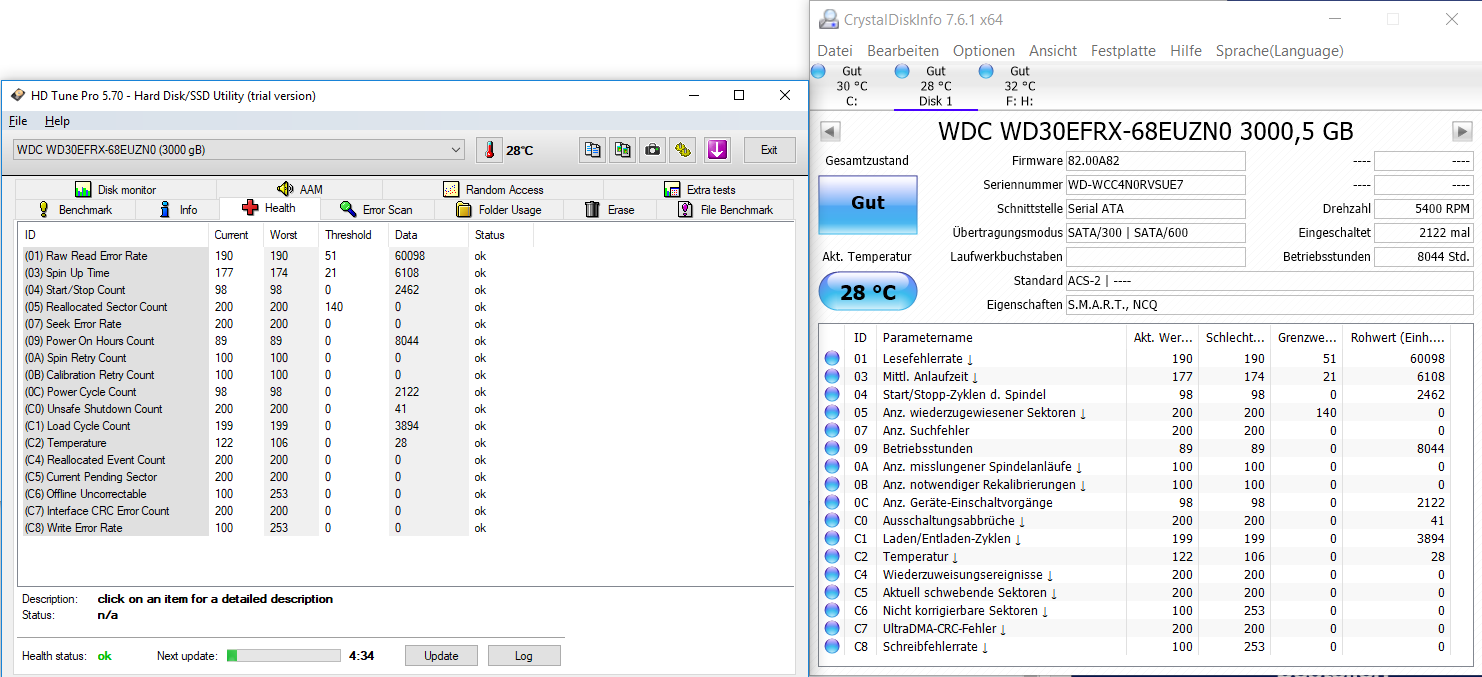Open the Info tab in HD Tune

(x=179, y=210)
